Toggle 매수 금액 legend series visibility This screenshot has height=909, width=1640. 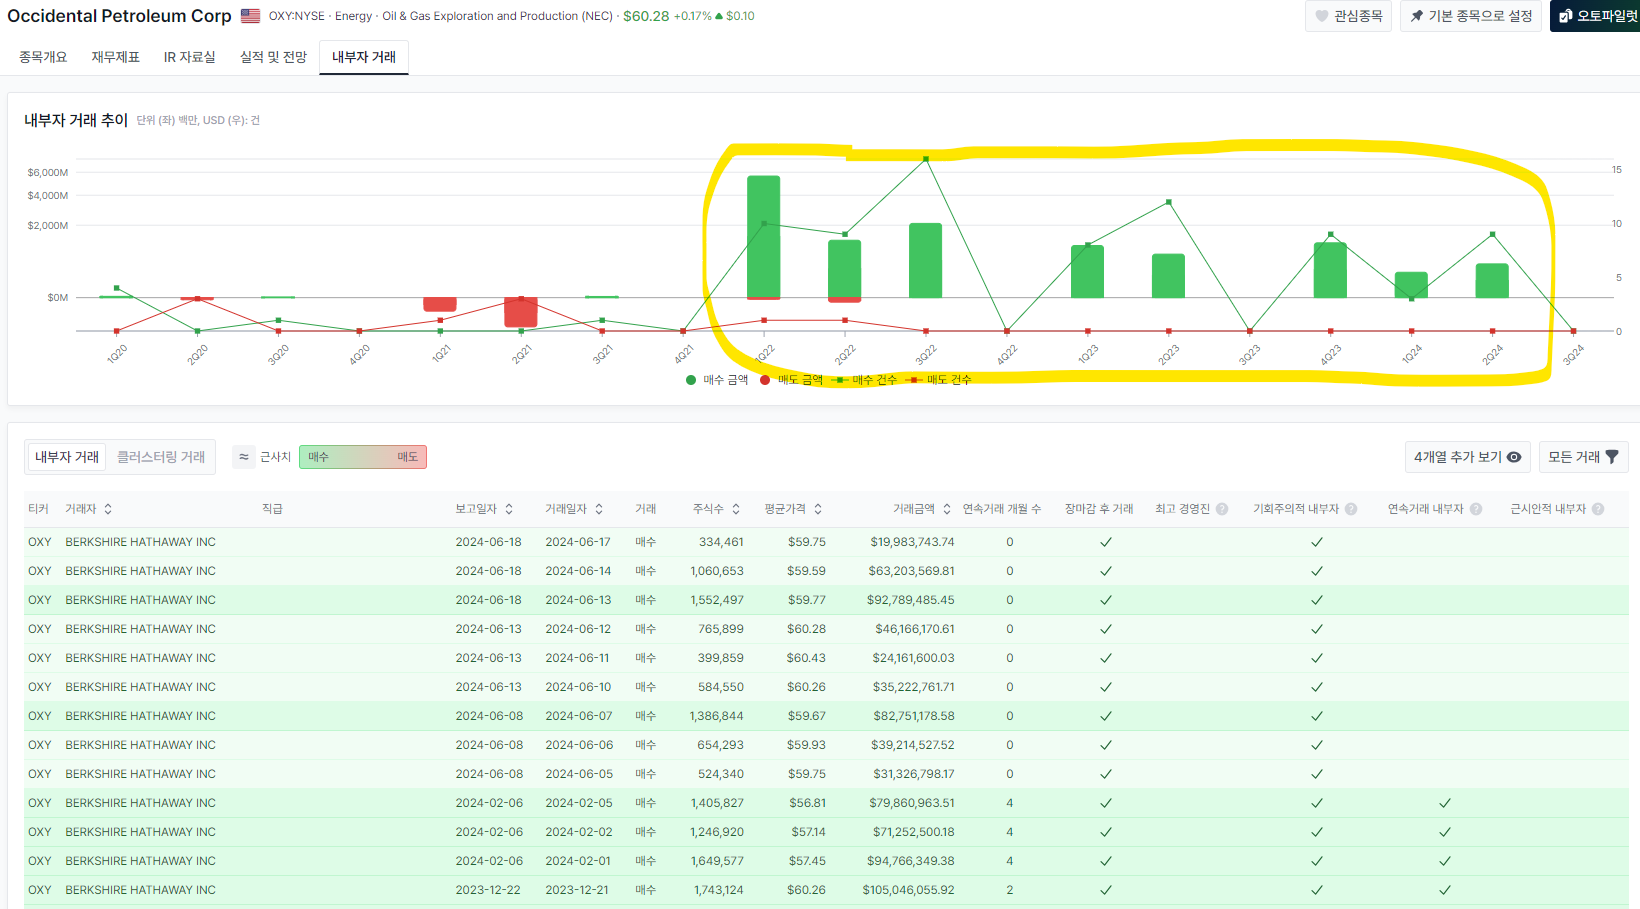click(717, 380)
